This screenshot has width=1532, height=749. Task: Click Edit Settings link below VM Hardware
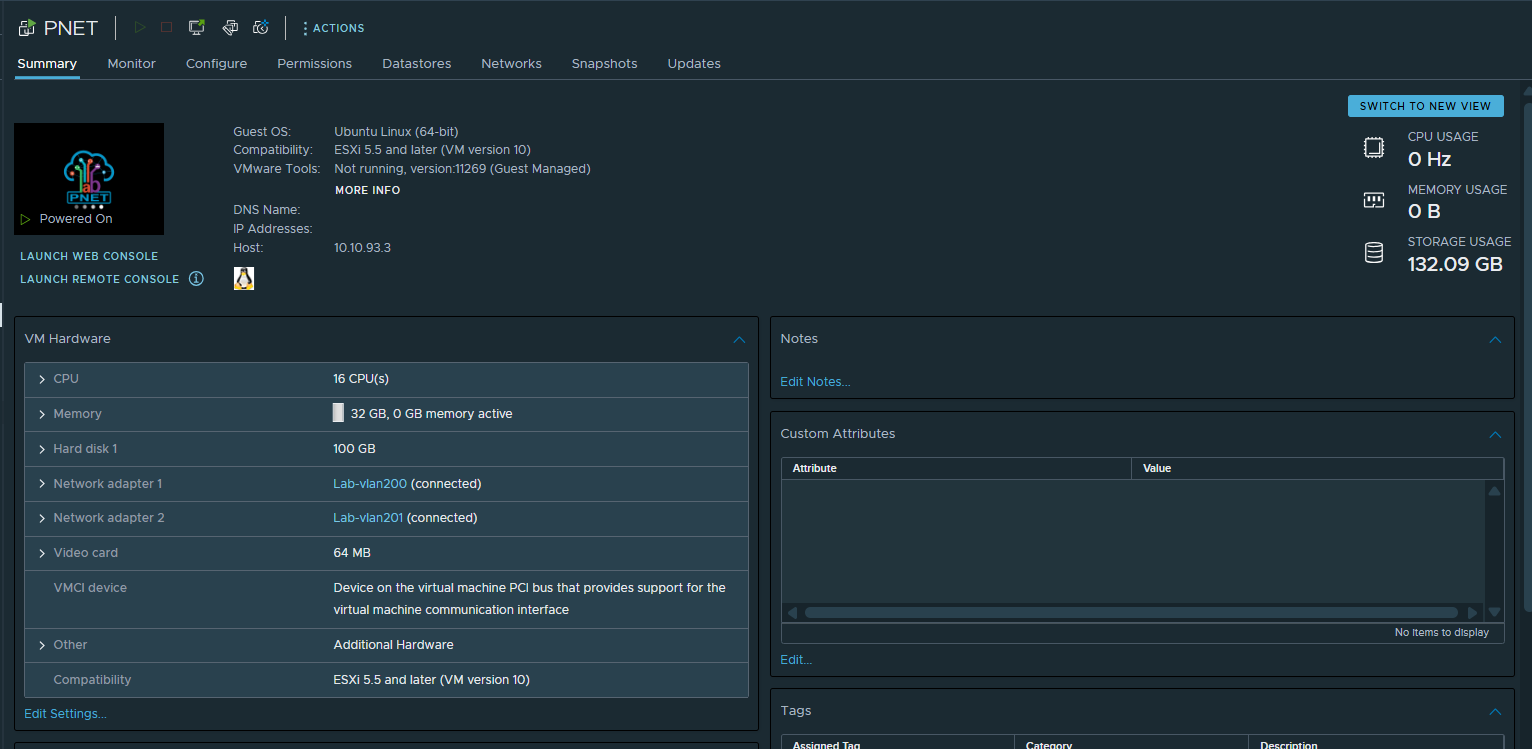65,714
